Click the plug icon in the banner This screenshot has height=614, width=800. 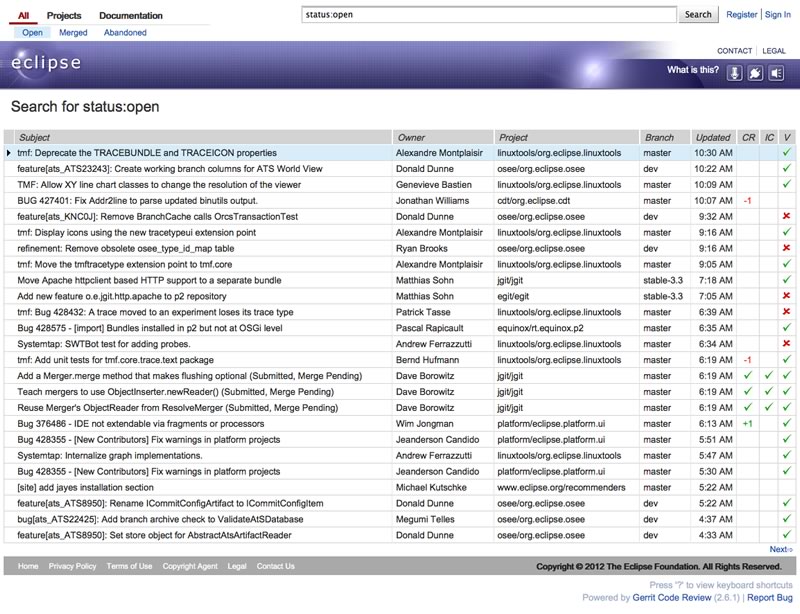click(x=756, y=72)
